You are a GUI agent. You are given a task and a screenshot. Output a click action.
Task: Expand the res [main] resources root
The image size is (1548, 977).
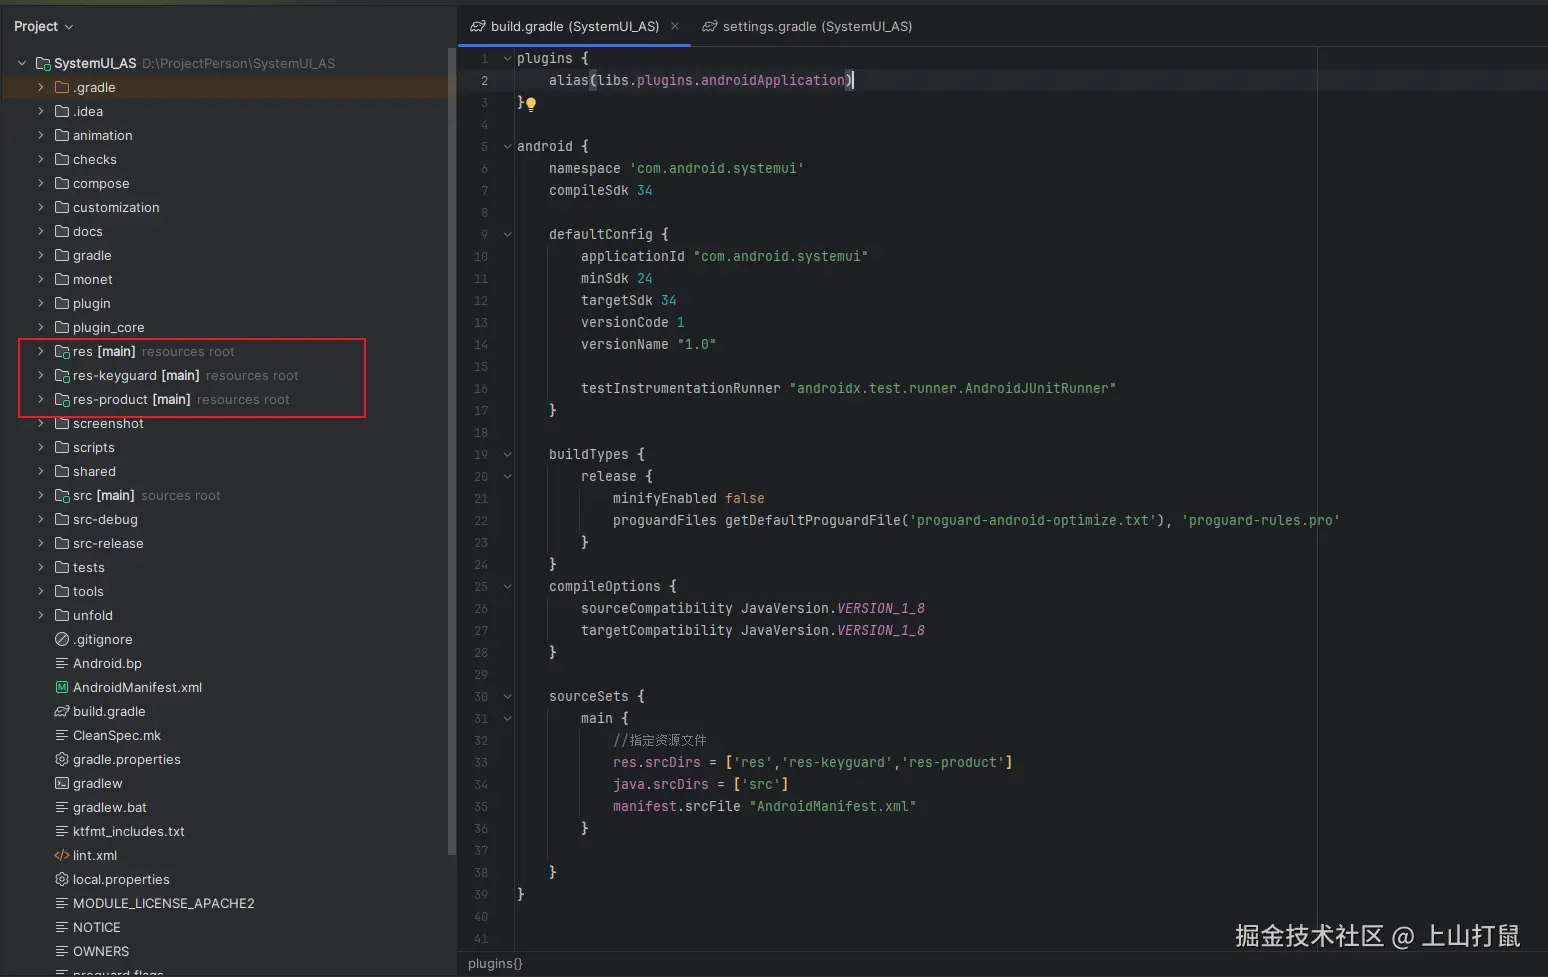[x=40, y=351]
